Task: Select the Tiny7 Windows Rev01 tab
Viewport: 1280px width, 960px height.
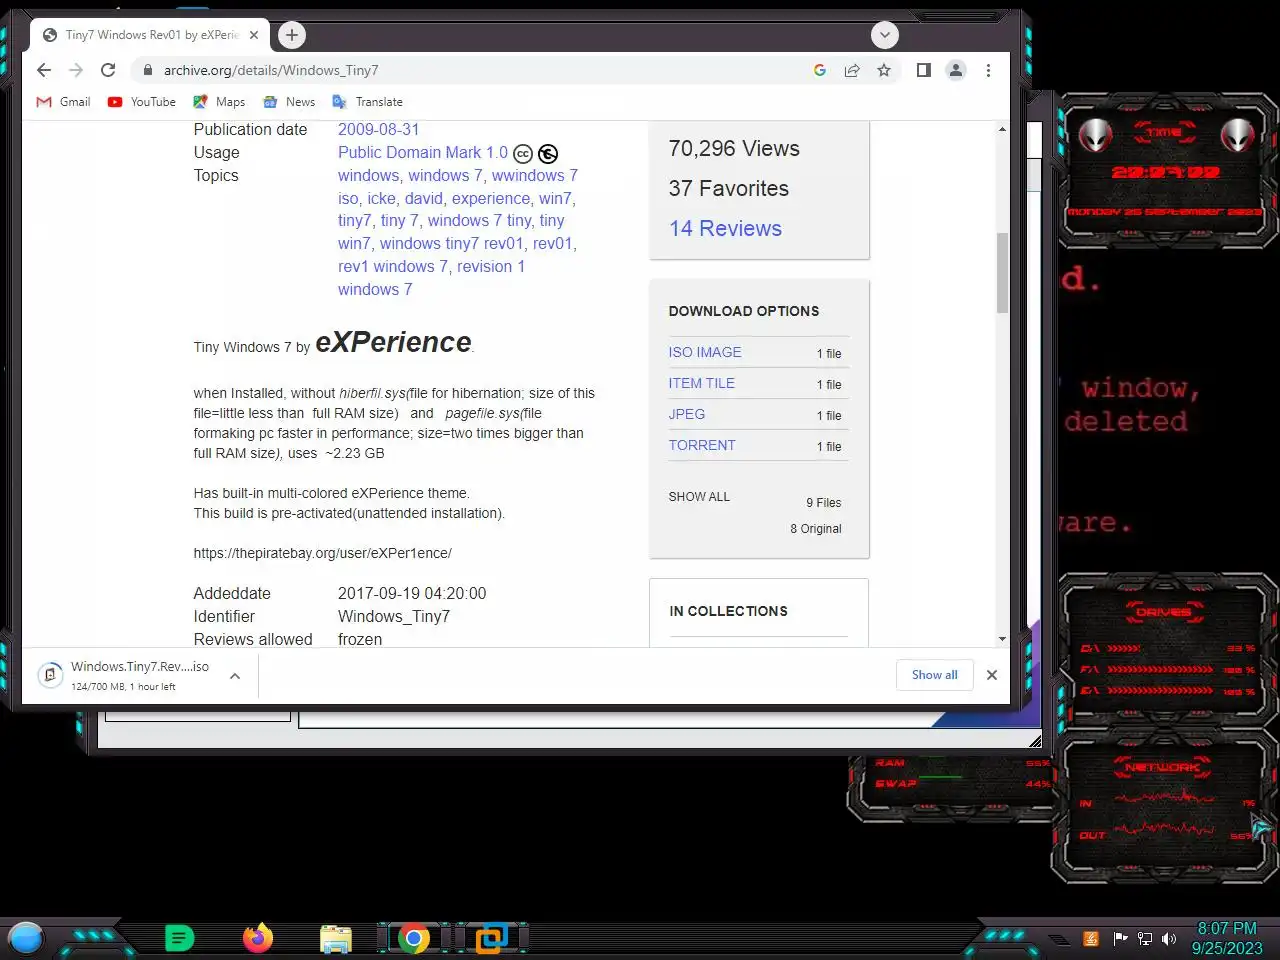Action: (x=150, y=35)
